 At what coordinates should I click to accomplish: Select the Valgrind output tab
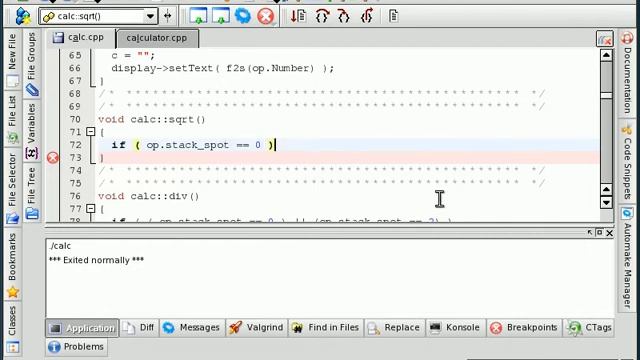click(256, 327)
